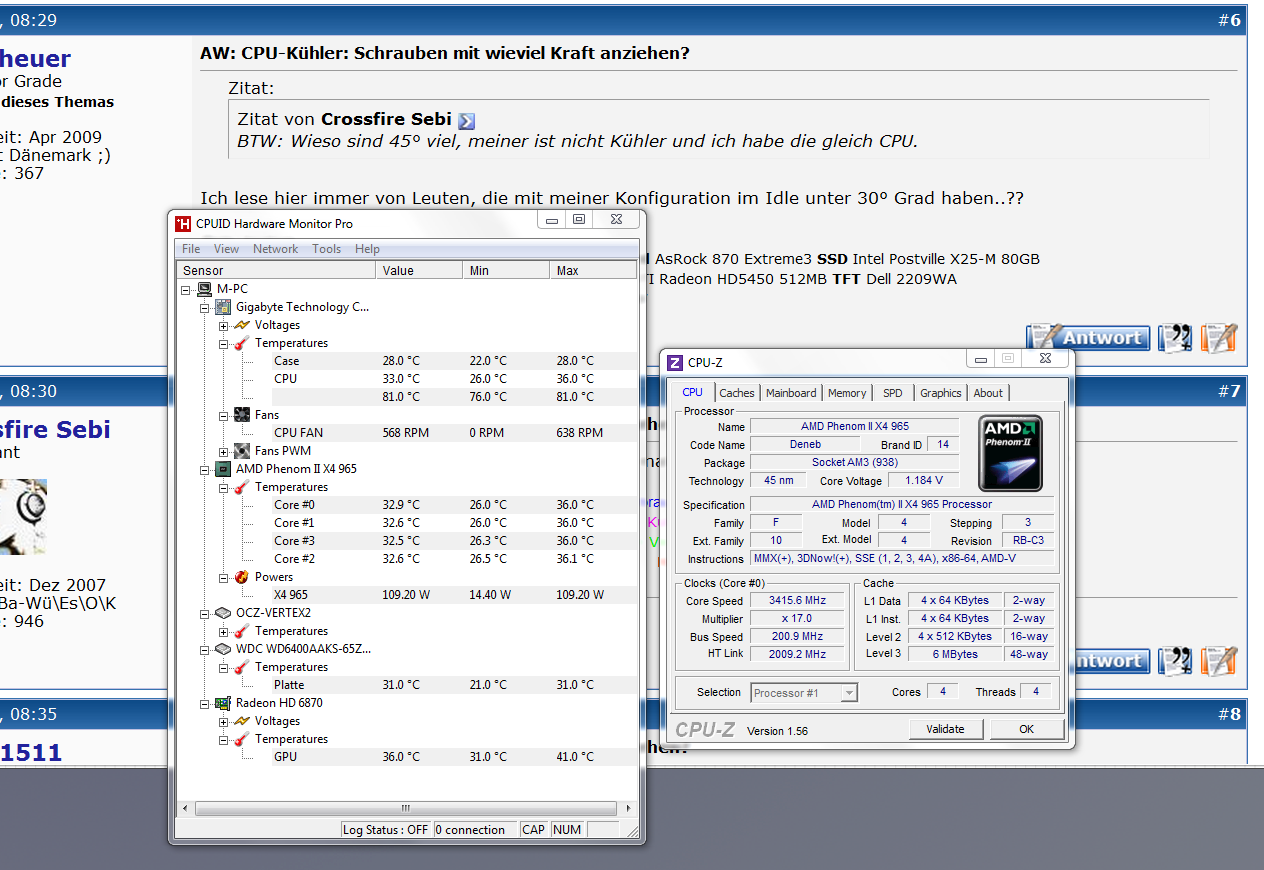Click the Value column header
Screen dimensions: 1264x870
pyautogui.click(x=420, y=270)
